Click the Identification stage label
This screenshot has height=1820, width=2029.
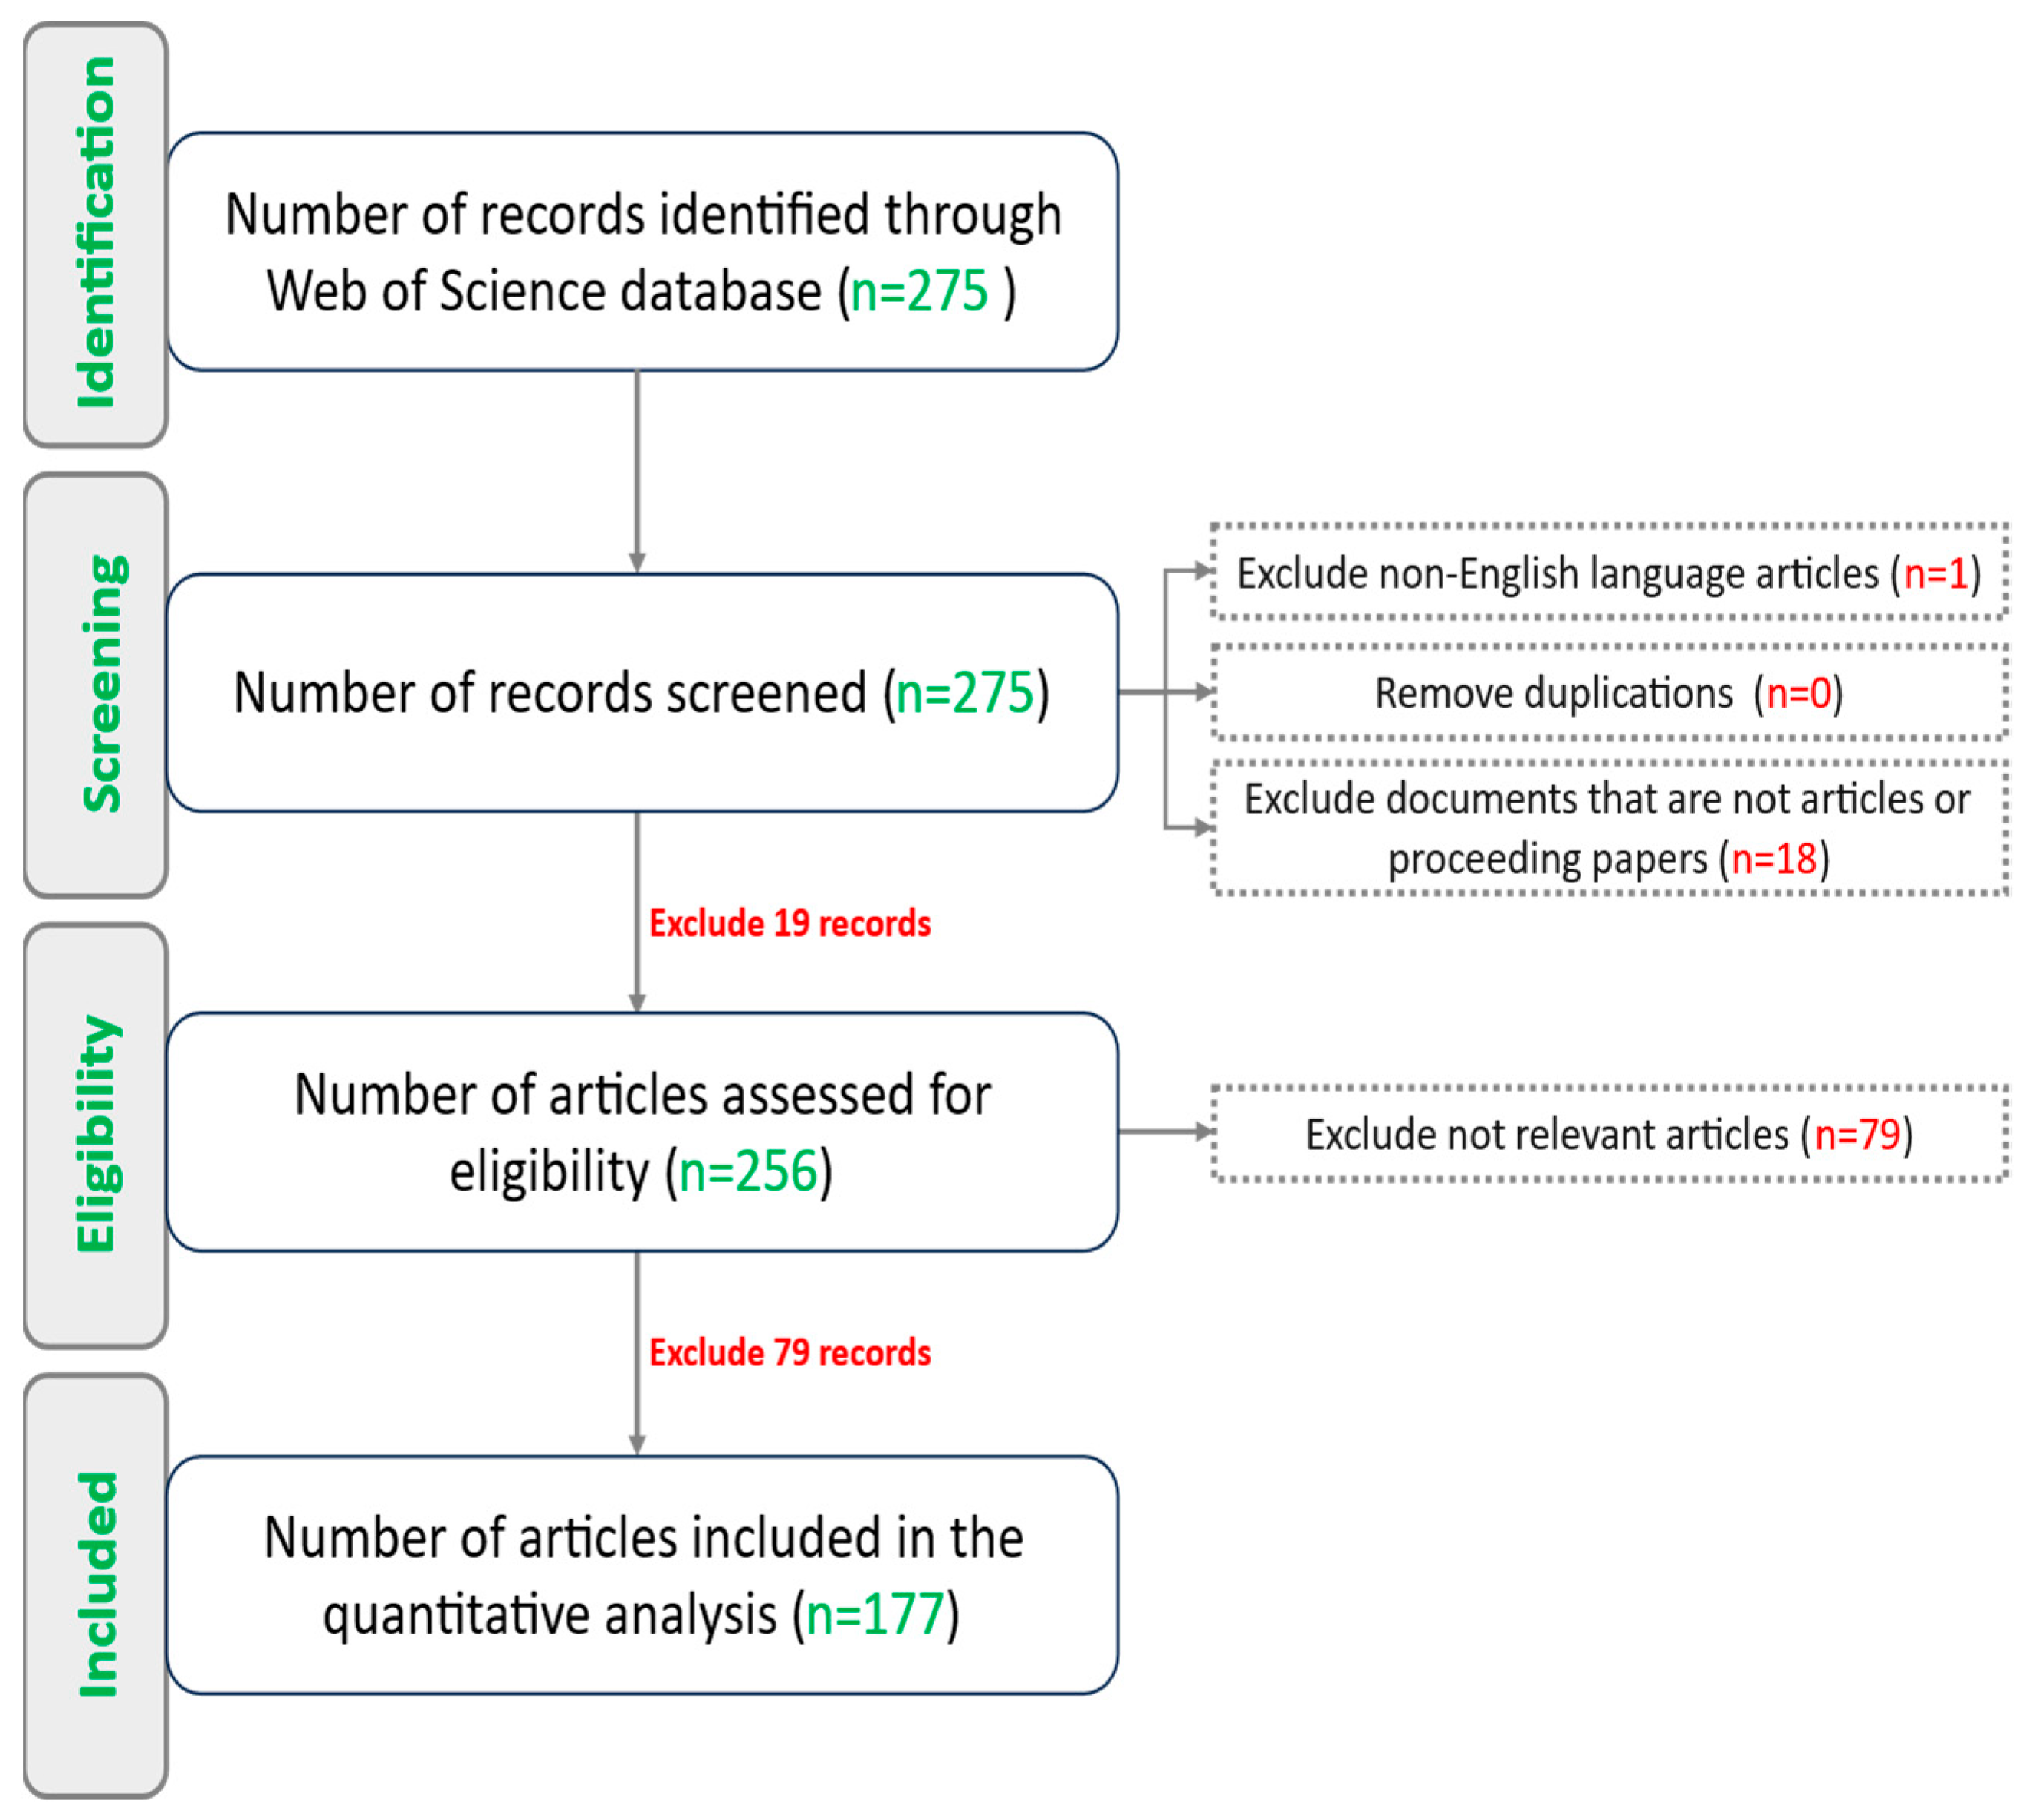(x=96, y=234)
